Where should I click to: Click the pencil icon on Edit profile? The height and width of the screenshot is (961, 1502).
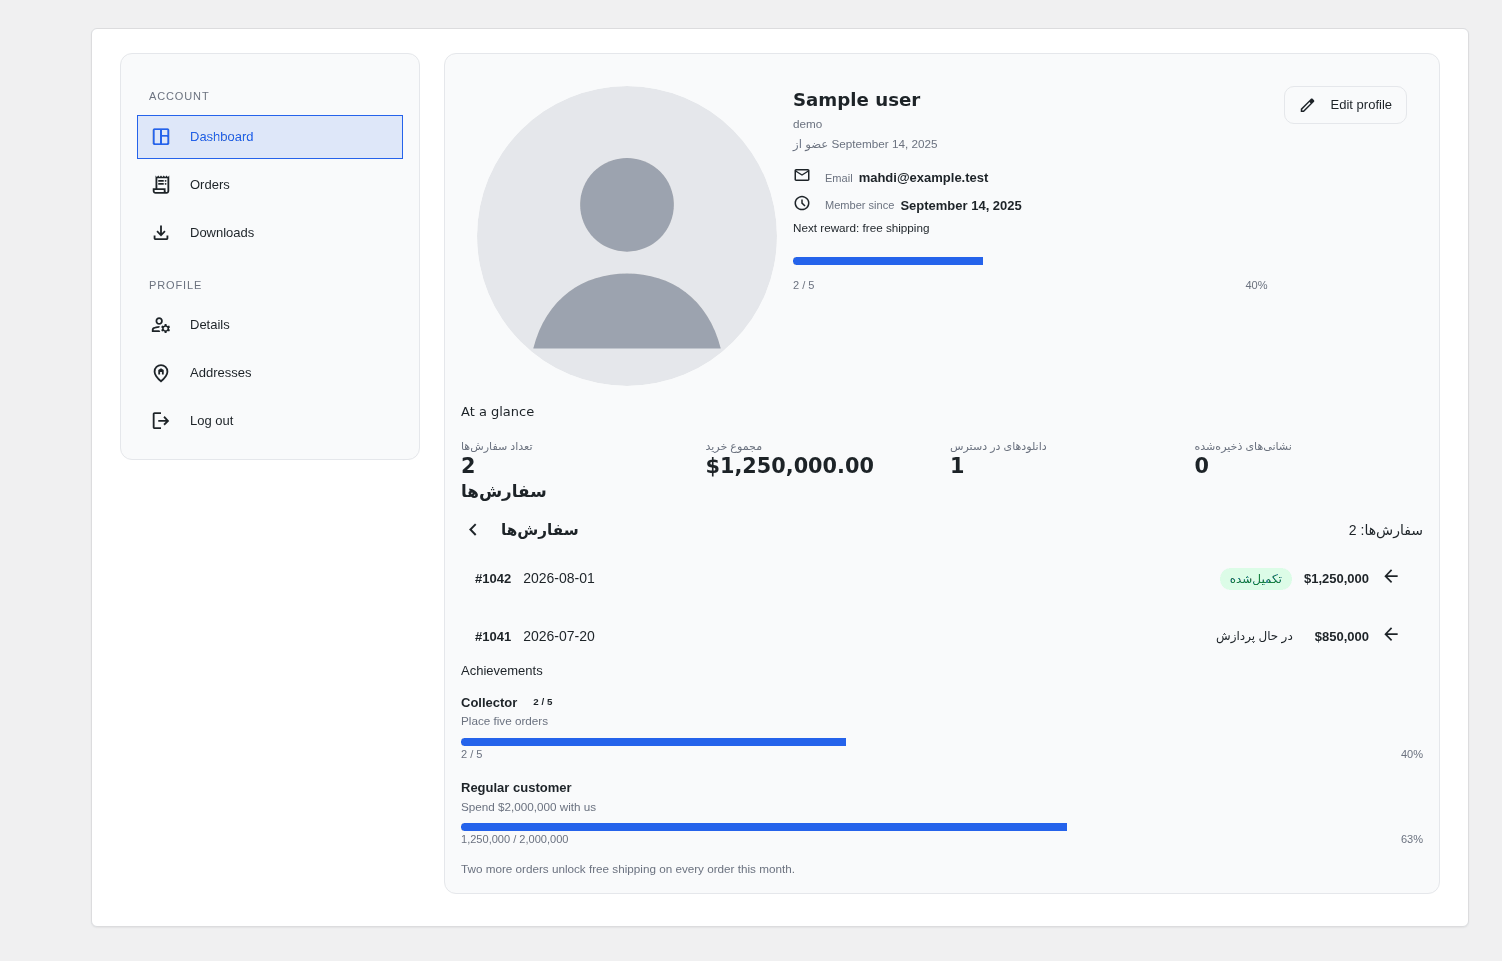click(1308, 105)
